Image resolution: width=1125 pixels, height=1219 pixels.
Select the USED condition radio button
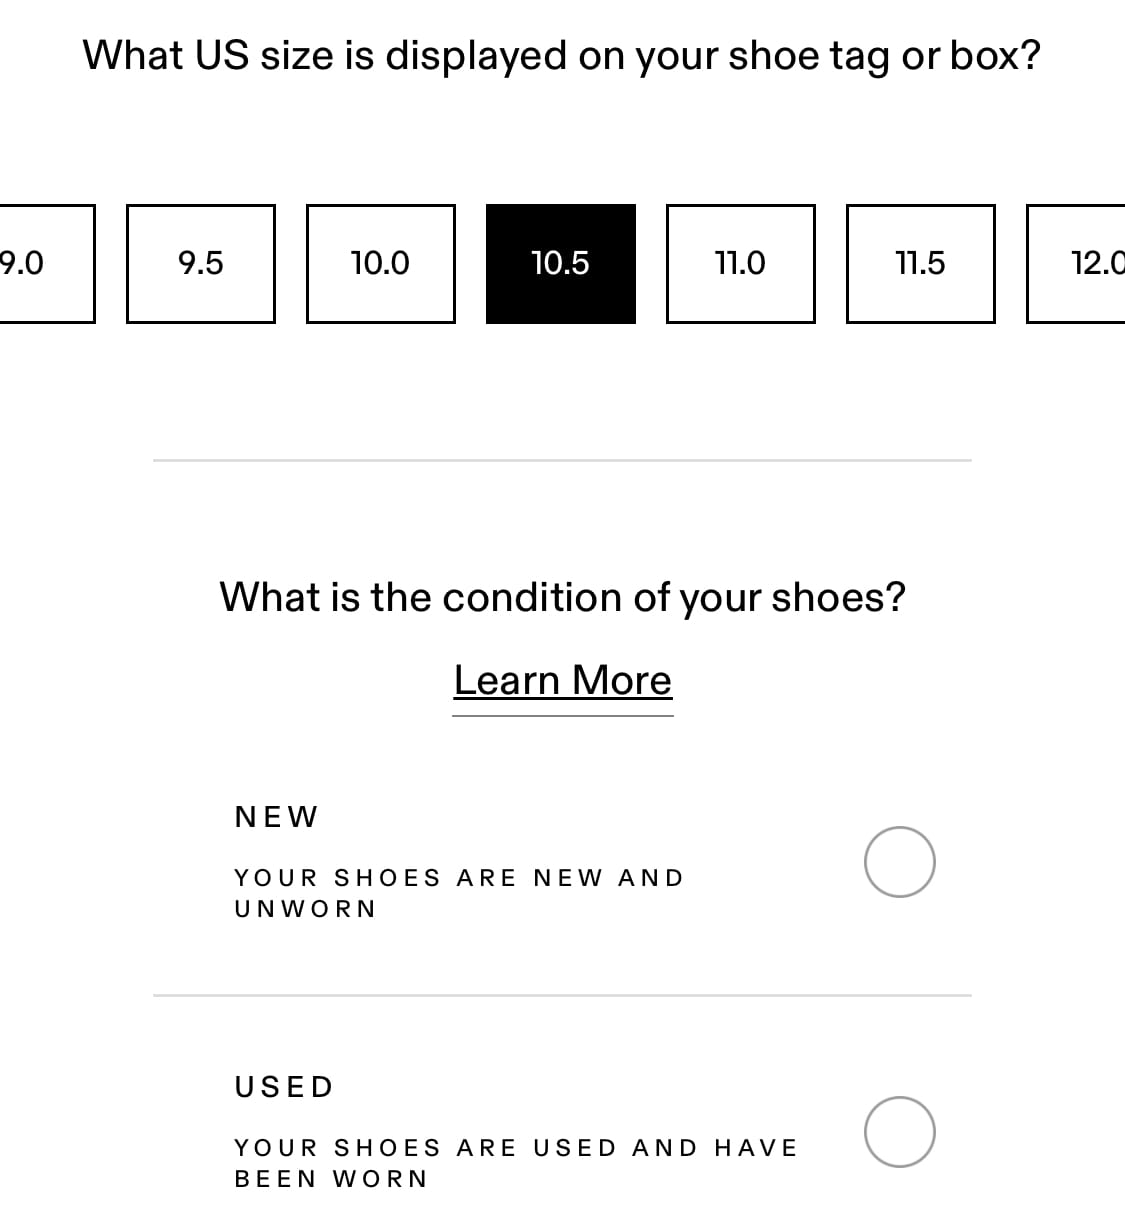point(898,1130)
